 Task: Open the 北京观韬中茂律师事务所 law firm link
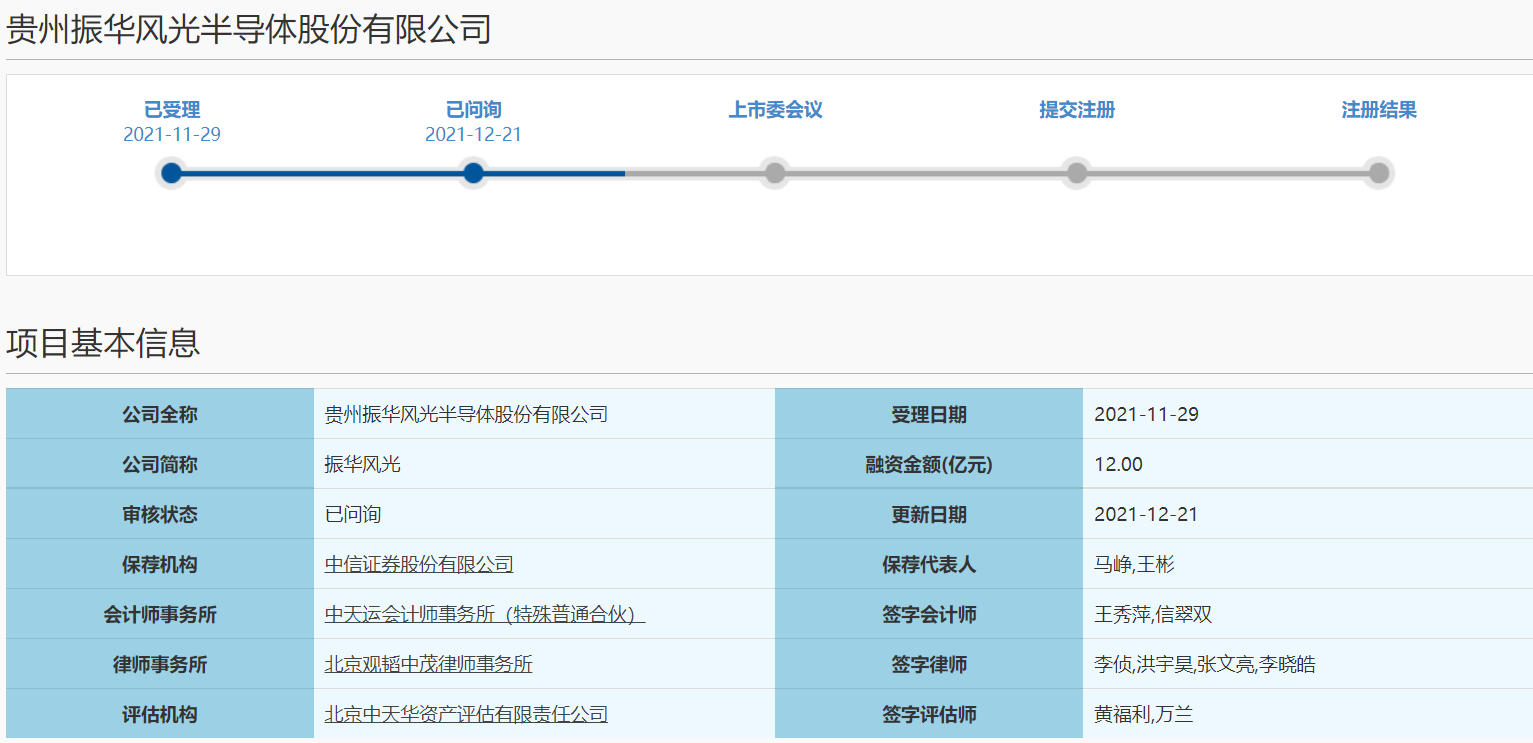click(x=428, y=664)
